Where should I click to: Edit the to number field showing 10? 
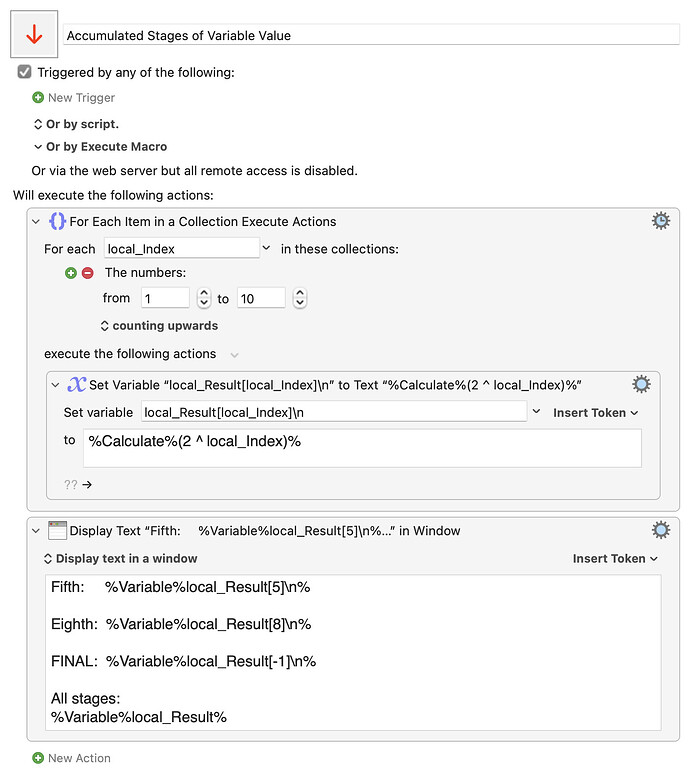261,298
